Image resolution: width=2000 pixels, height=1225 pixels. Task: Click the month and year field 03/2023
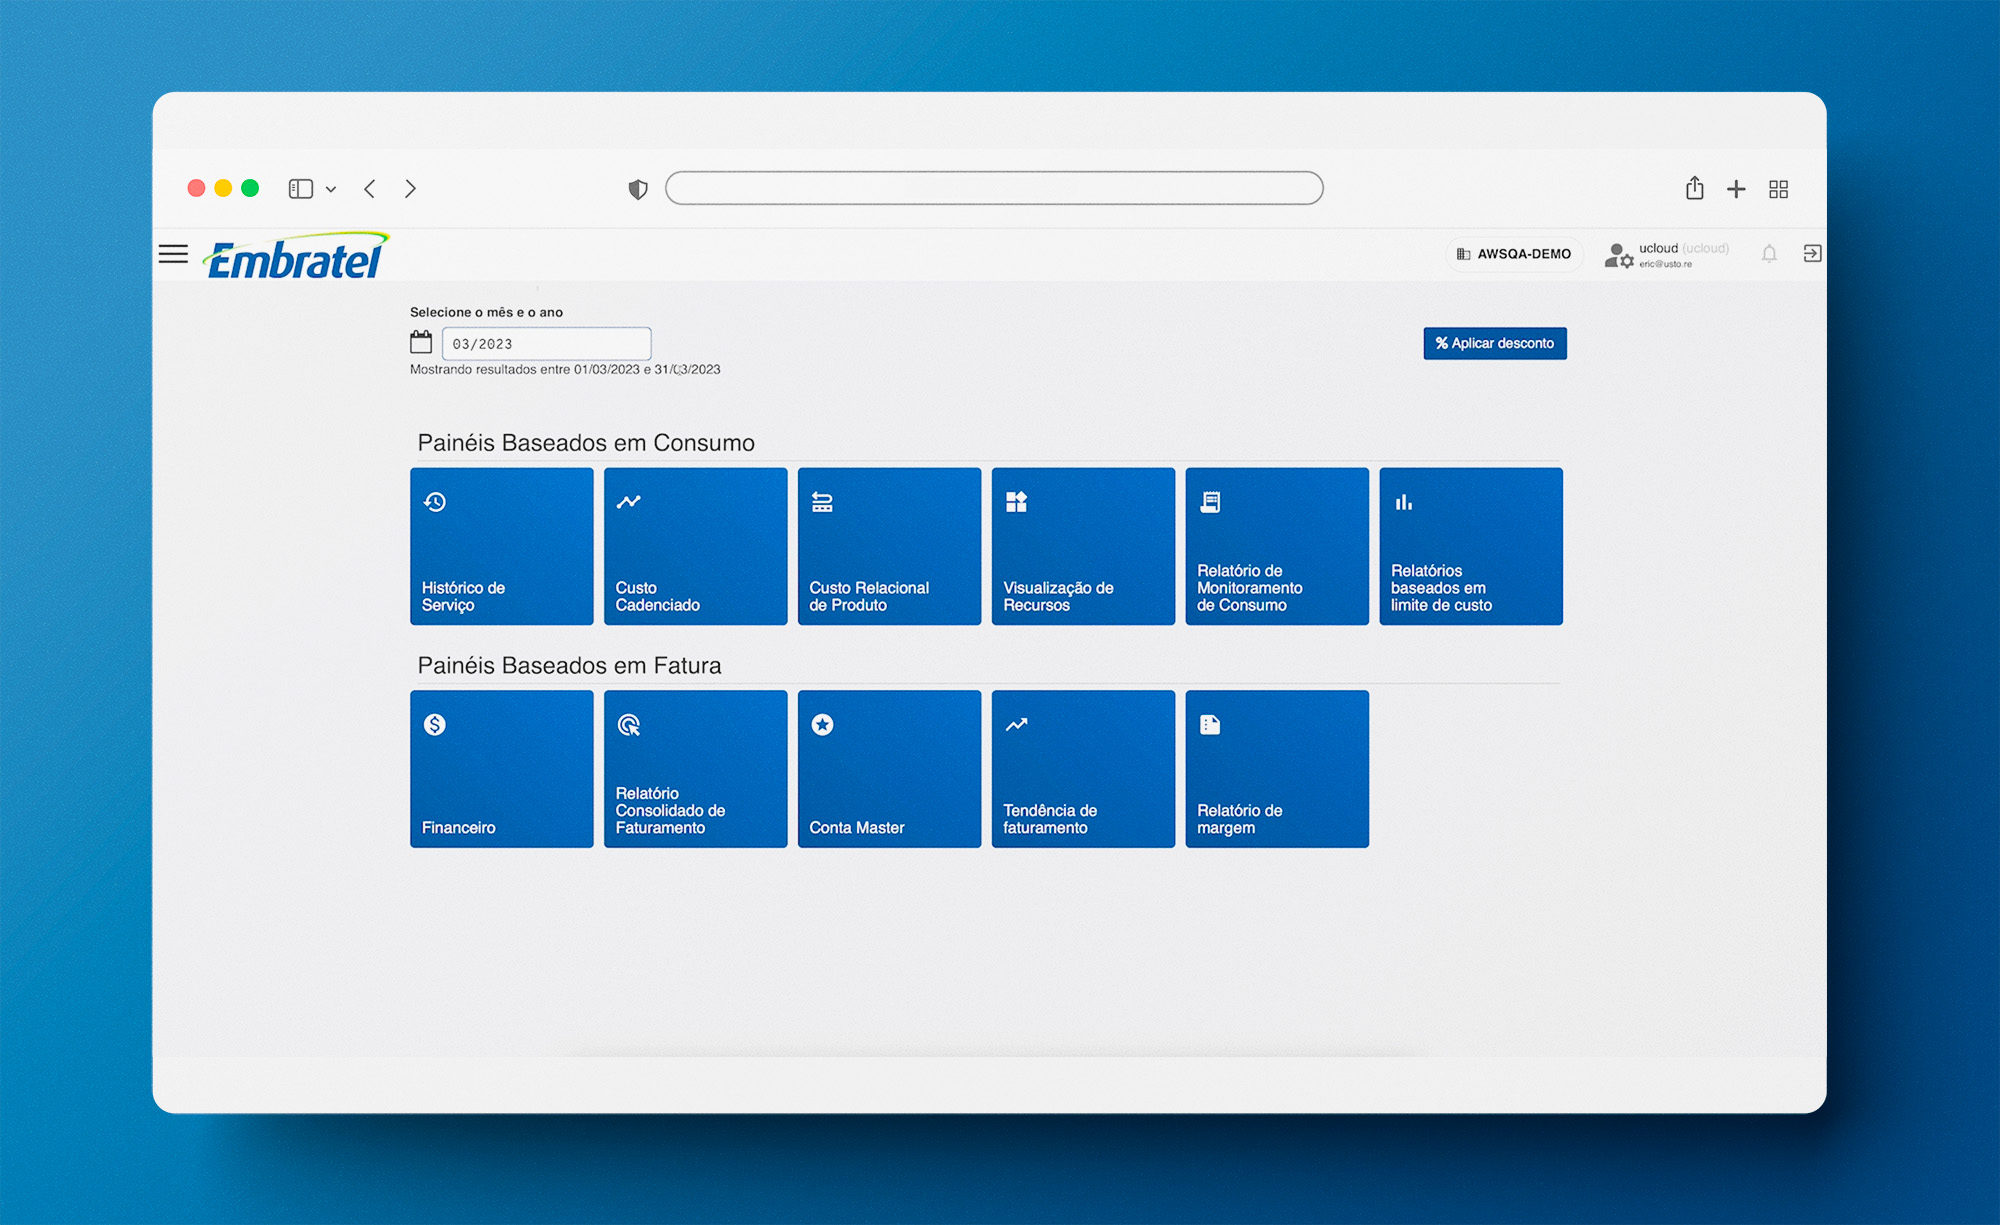(x=546, y=343)
